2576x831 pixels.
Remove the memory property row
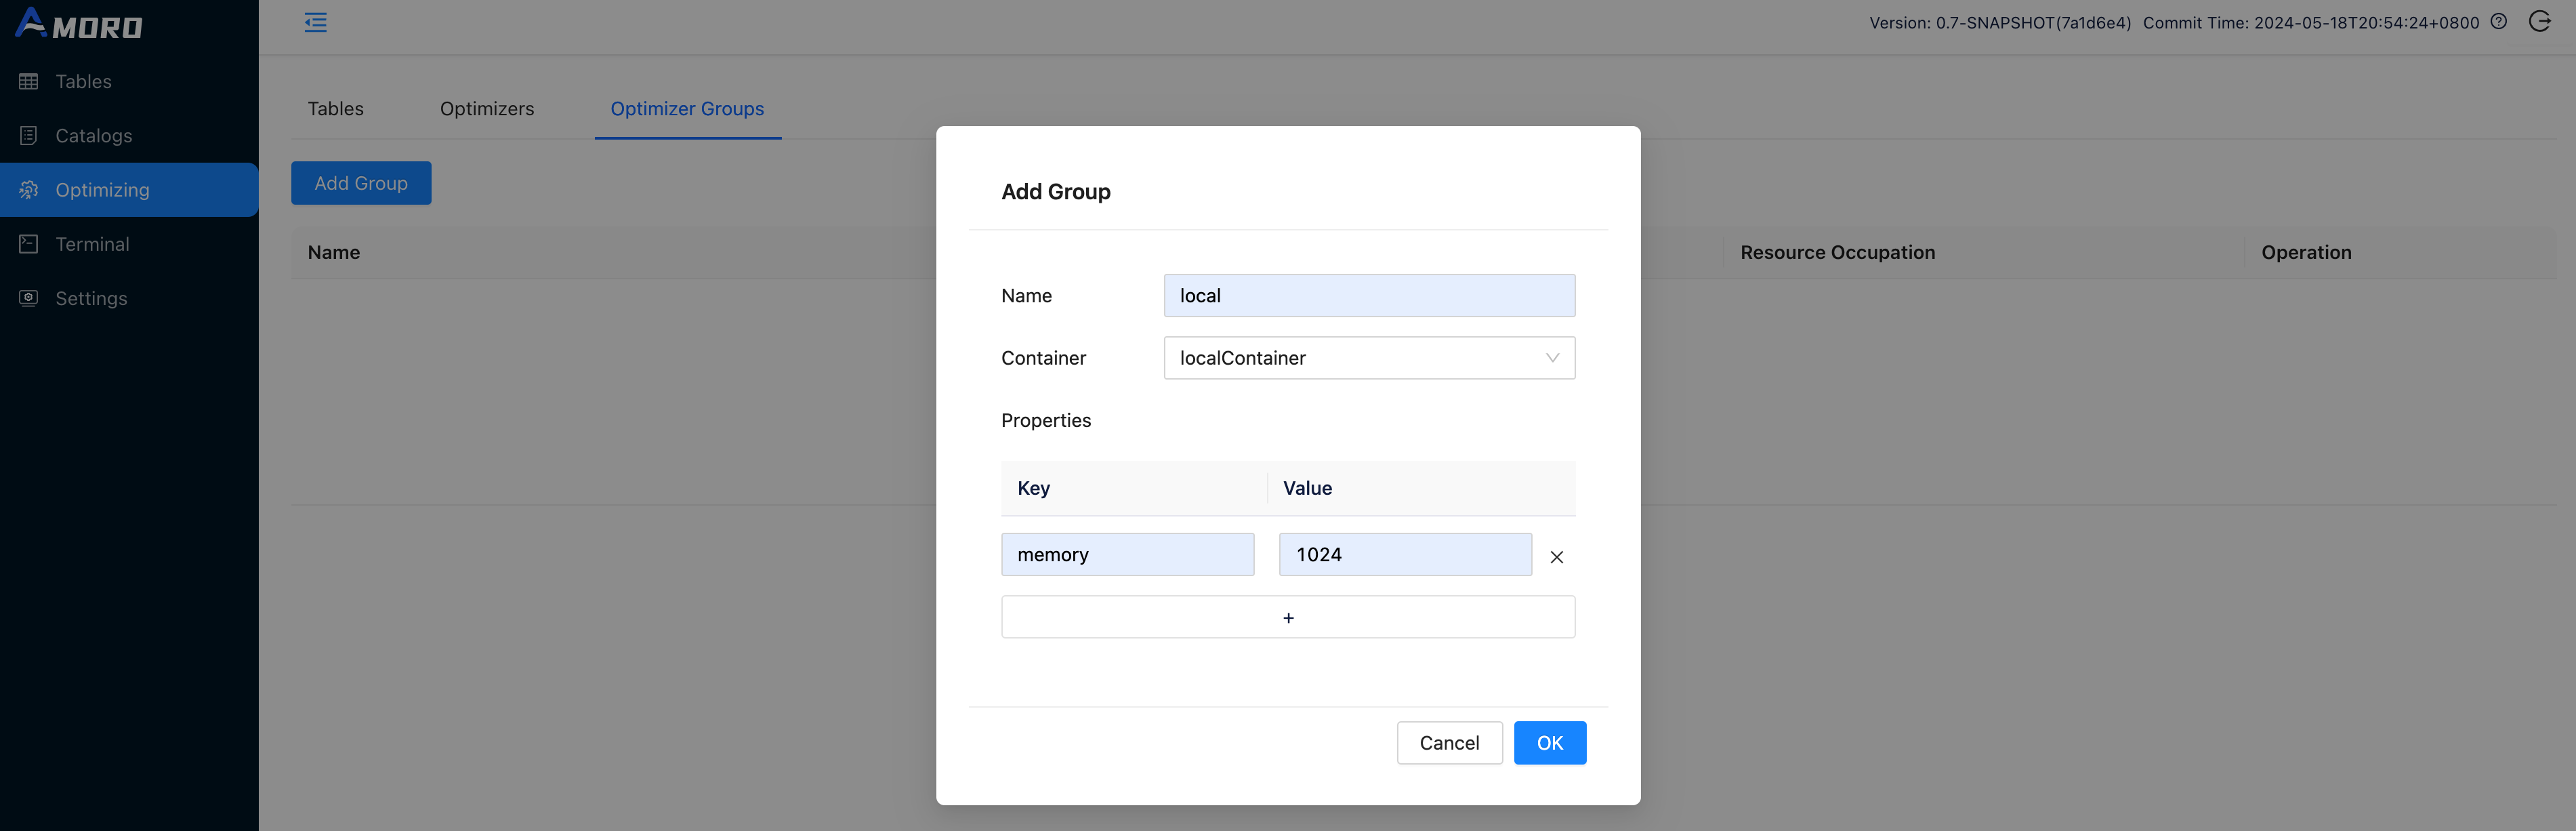point(1556,557)
